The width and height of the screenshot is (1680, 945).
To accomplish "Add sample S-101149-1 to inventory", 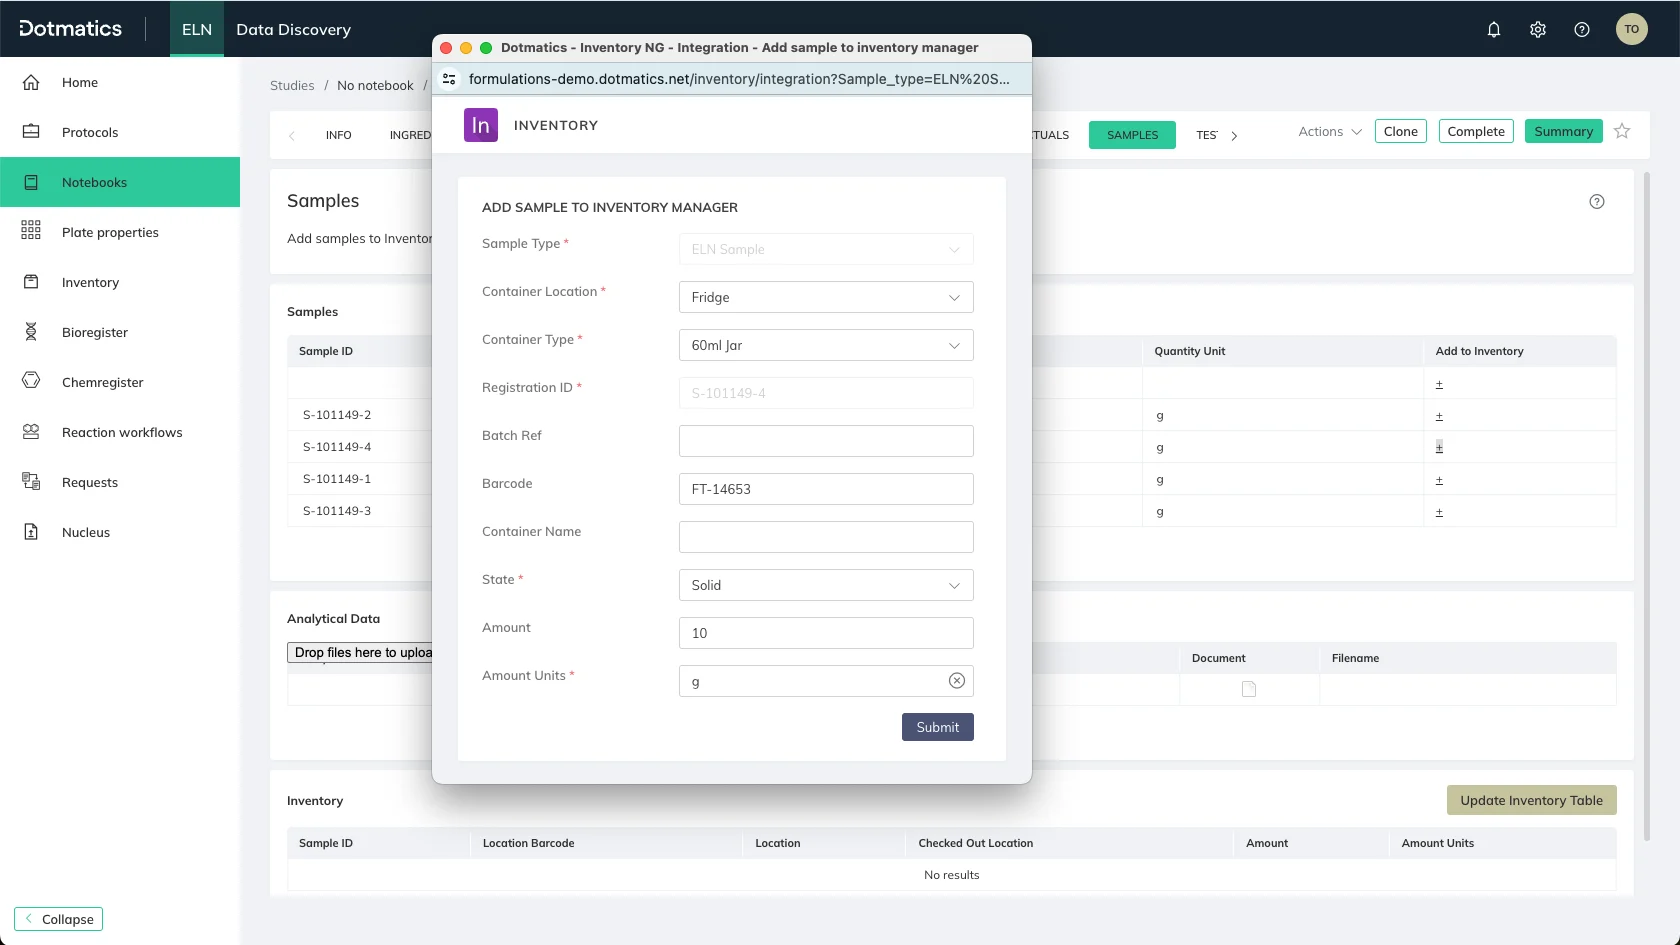I will [1439, 480].
